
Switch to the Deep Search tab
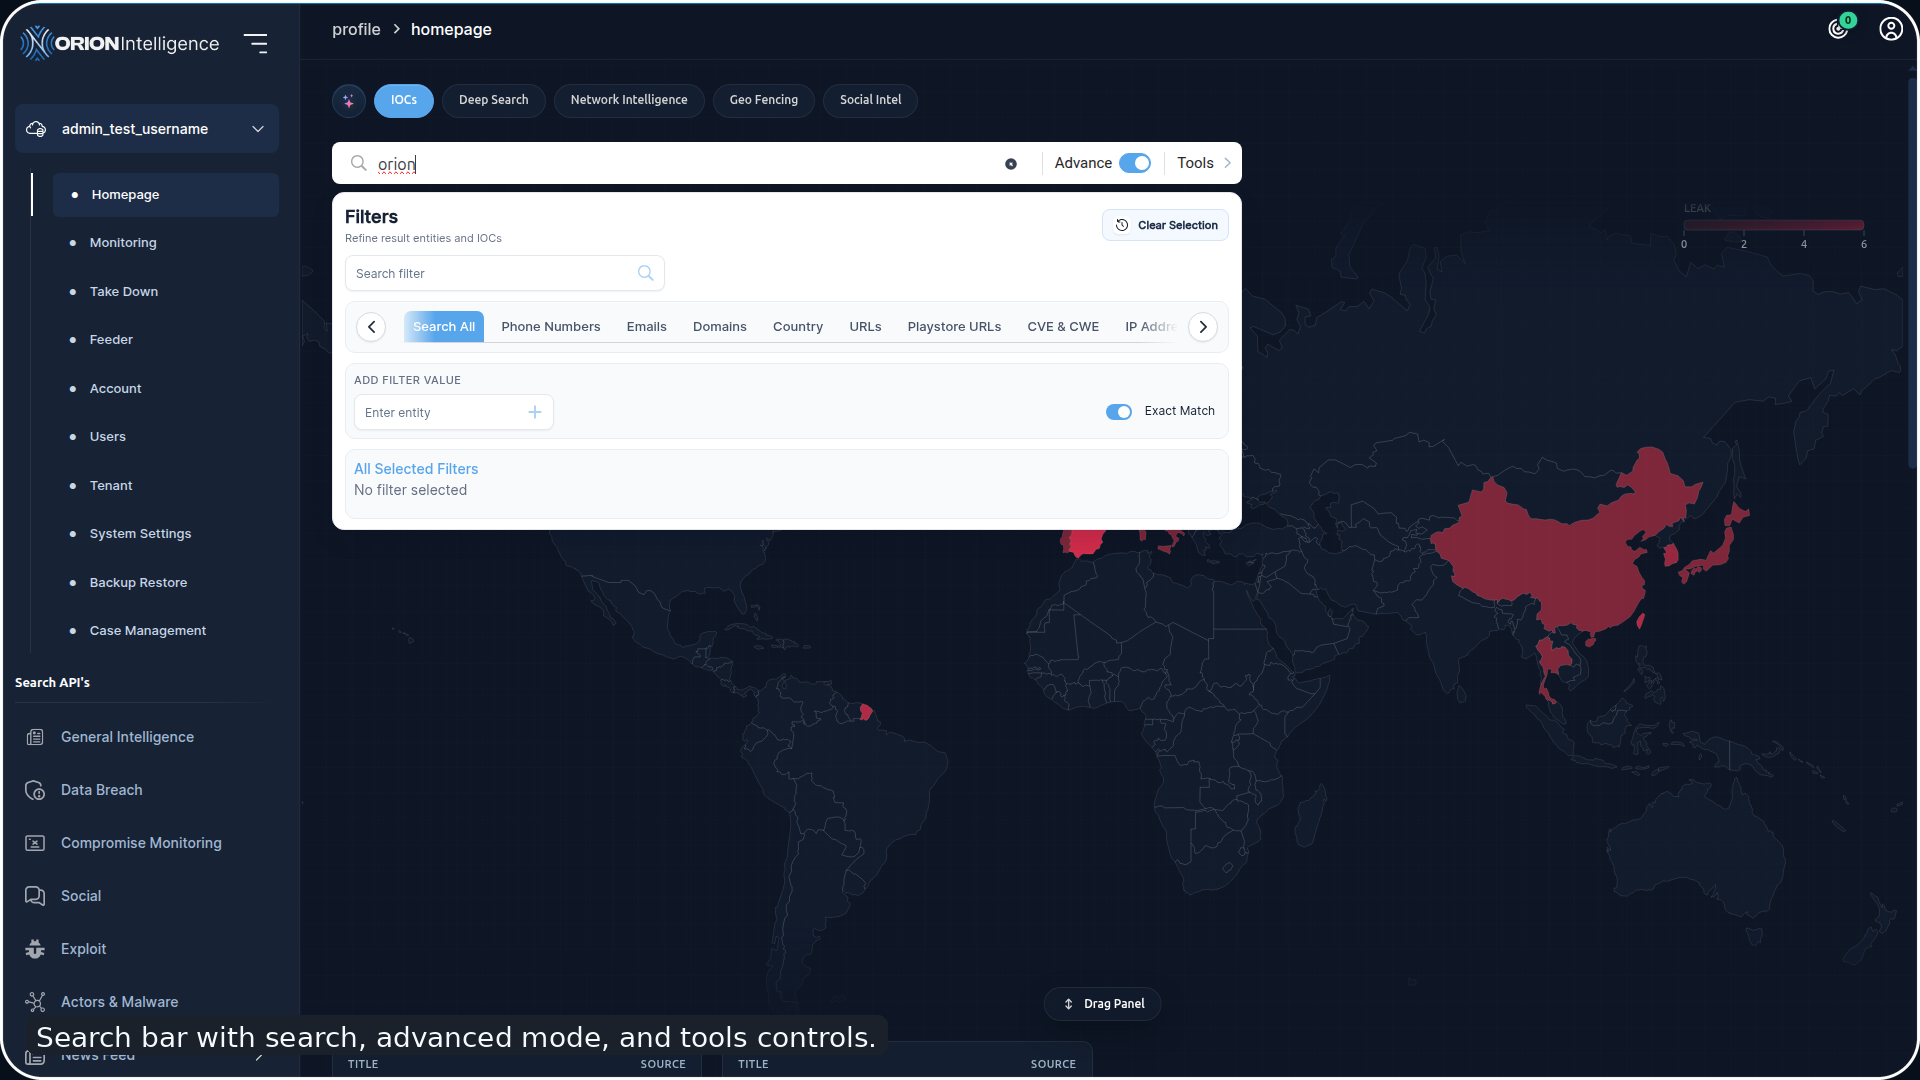tap(494, 100)
